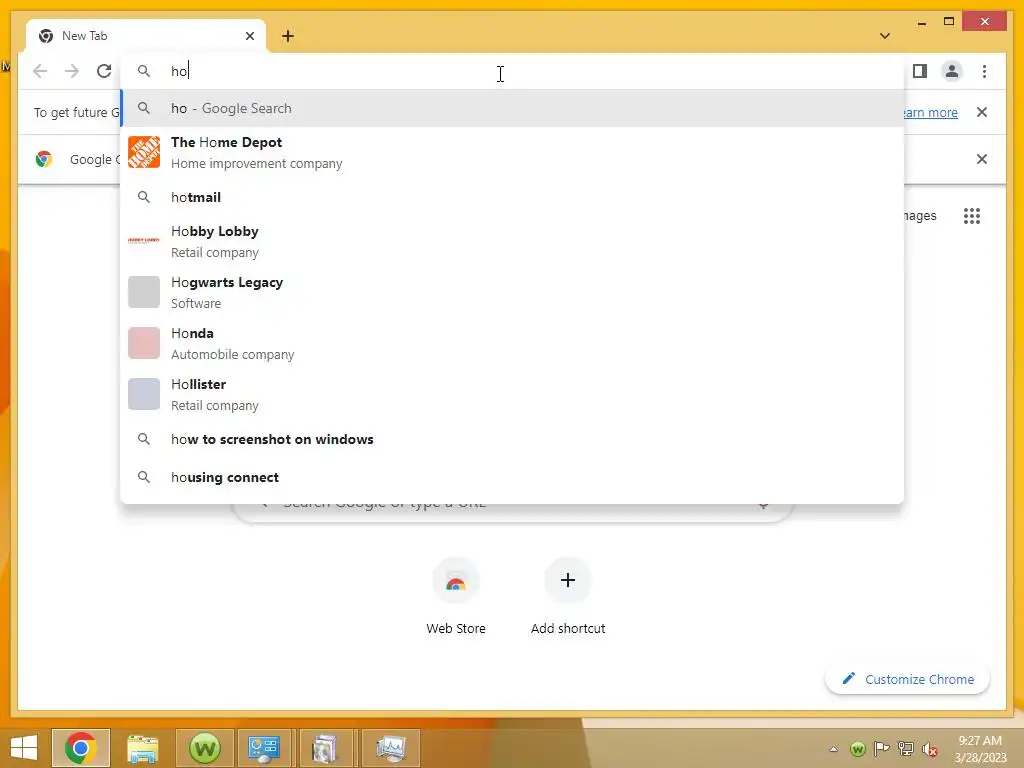1024x768 pixels.
Task: Expand the tab search chevron
Action: click(x=885, y=36)
